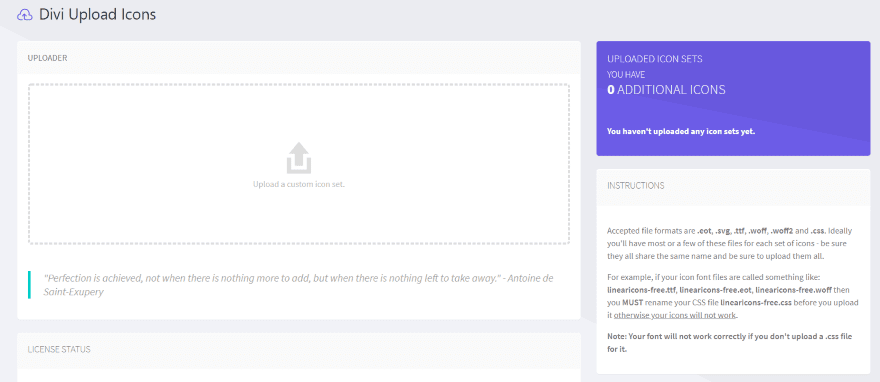Click the UPLOADED ICON SETS heading
Screen dimensions: 880x382
tap(654, 58)
